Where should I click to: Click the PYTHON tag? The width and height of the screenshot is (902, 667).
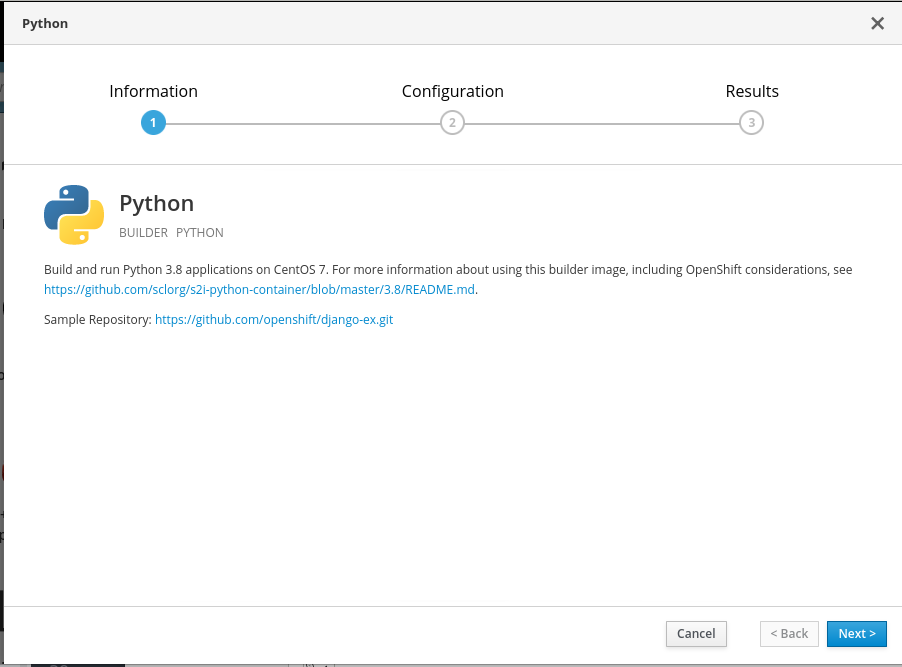(200, 233)
